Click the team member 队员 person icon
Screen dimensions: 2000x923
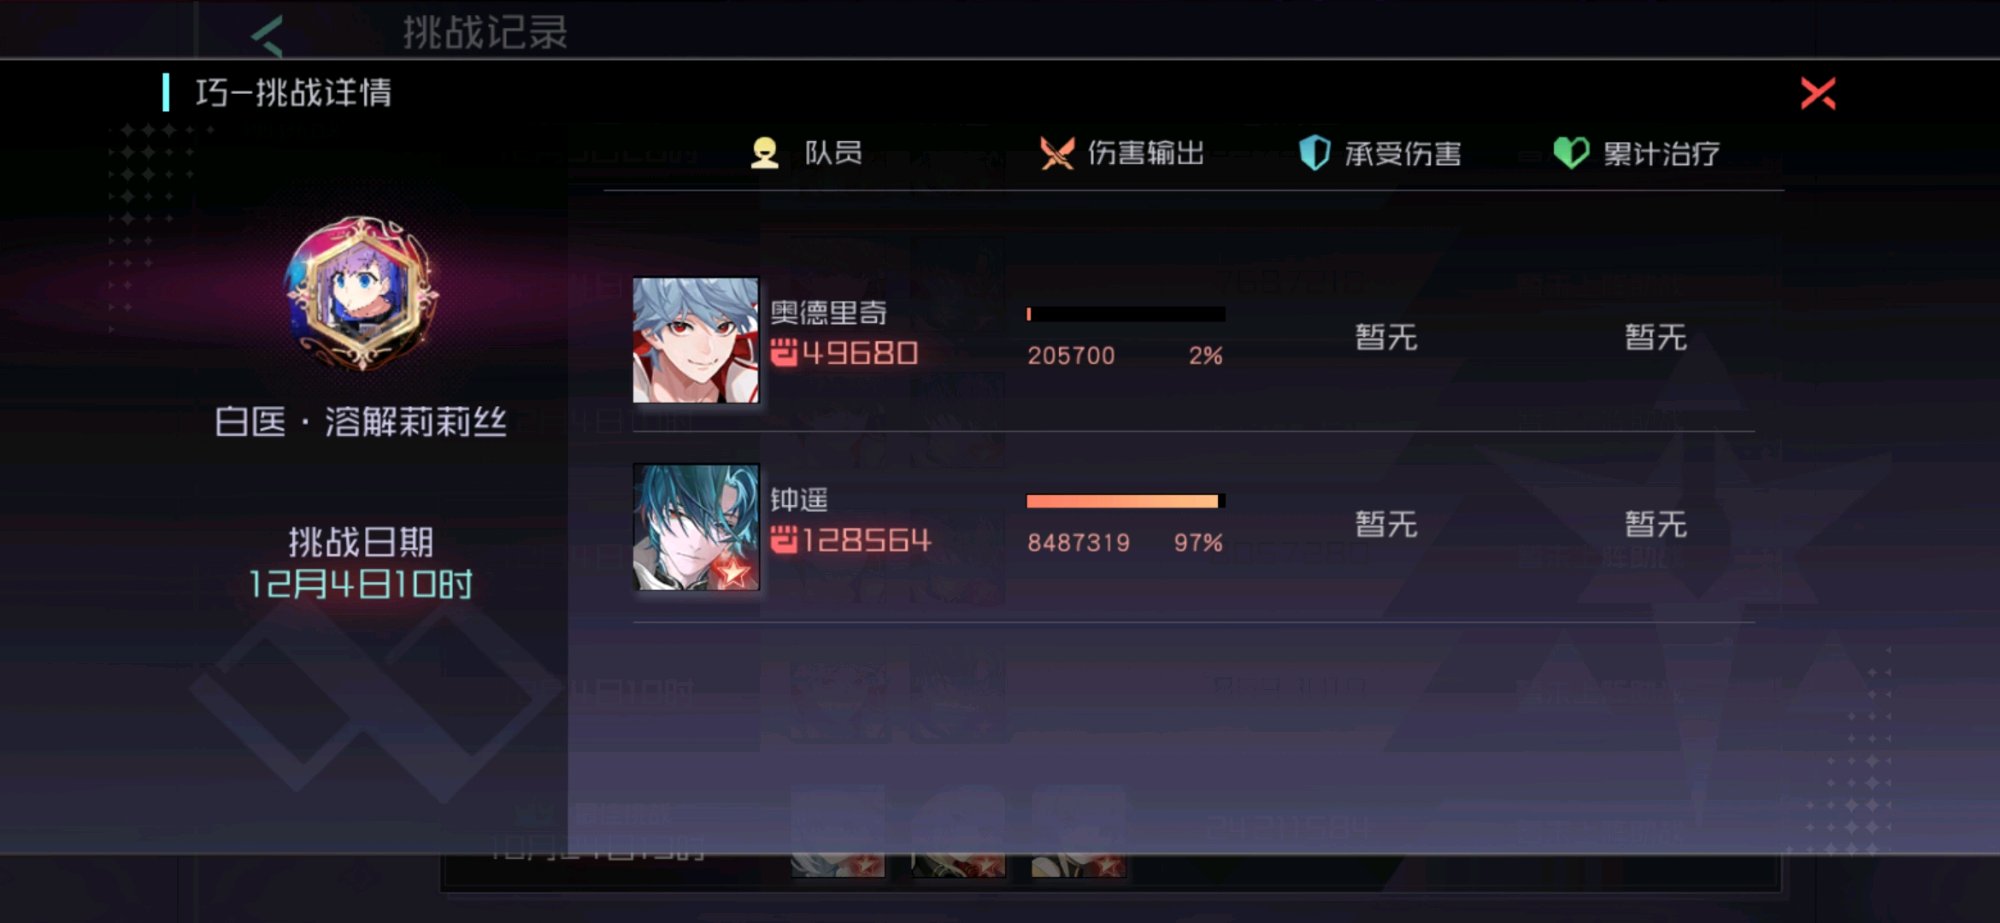coord(765,153)
